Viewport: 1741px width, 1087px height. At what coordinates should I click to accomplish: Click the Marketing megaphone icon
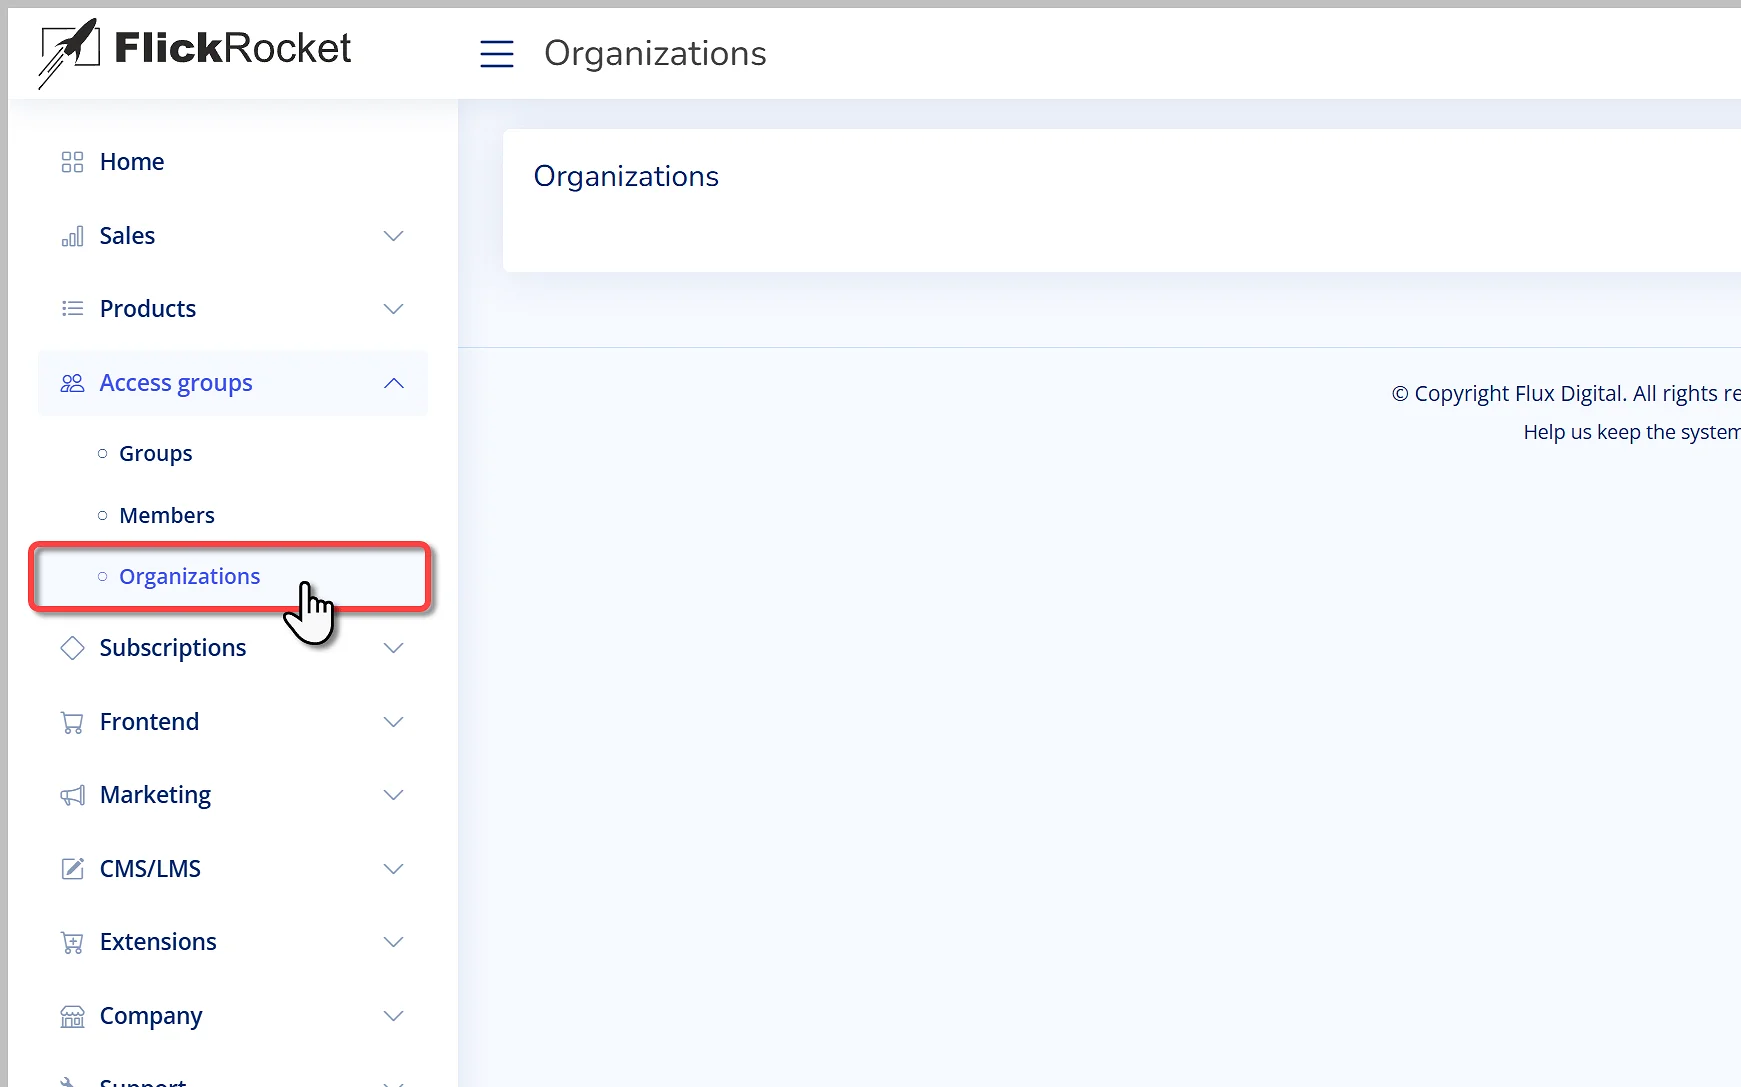pos(72,795)
